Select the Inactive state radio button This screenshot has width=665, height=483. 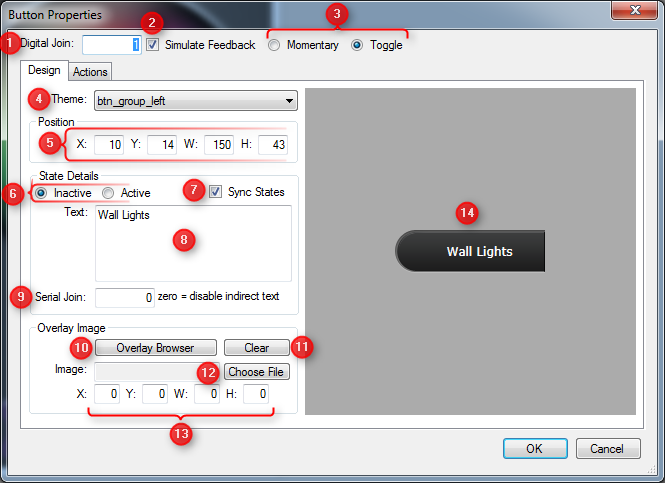point(41,192)
